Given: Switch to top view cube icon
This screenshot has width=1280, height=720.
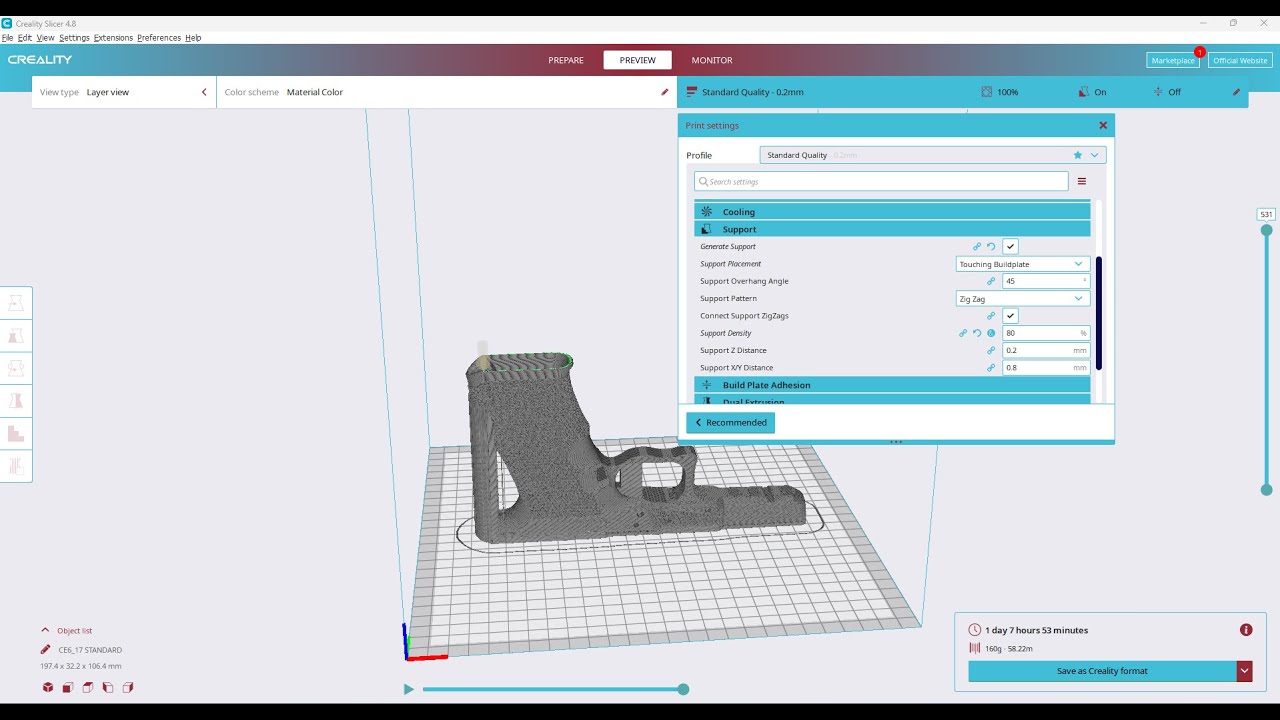Looking at the screenshot, I should click(x=88, y=687).
